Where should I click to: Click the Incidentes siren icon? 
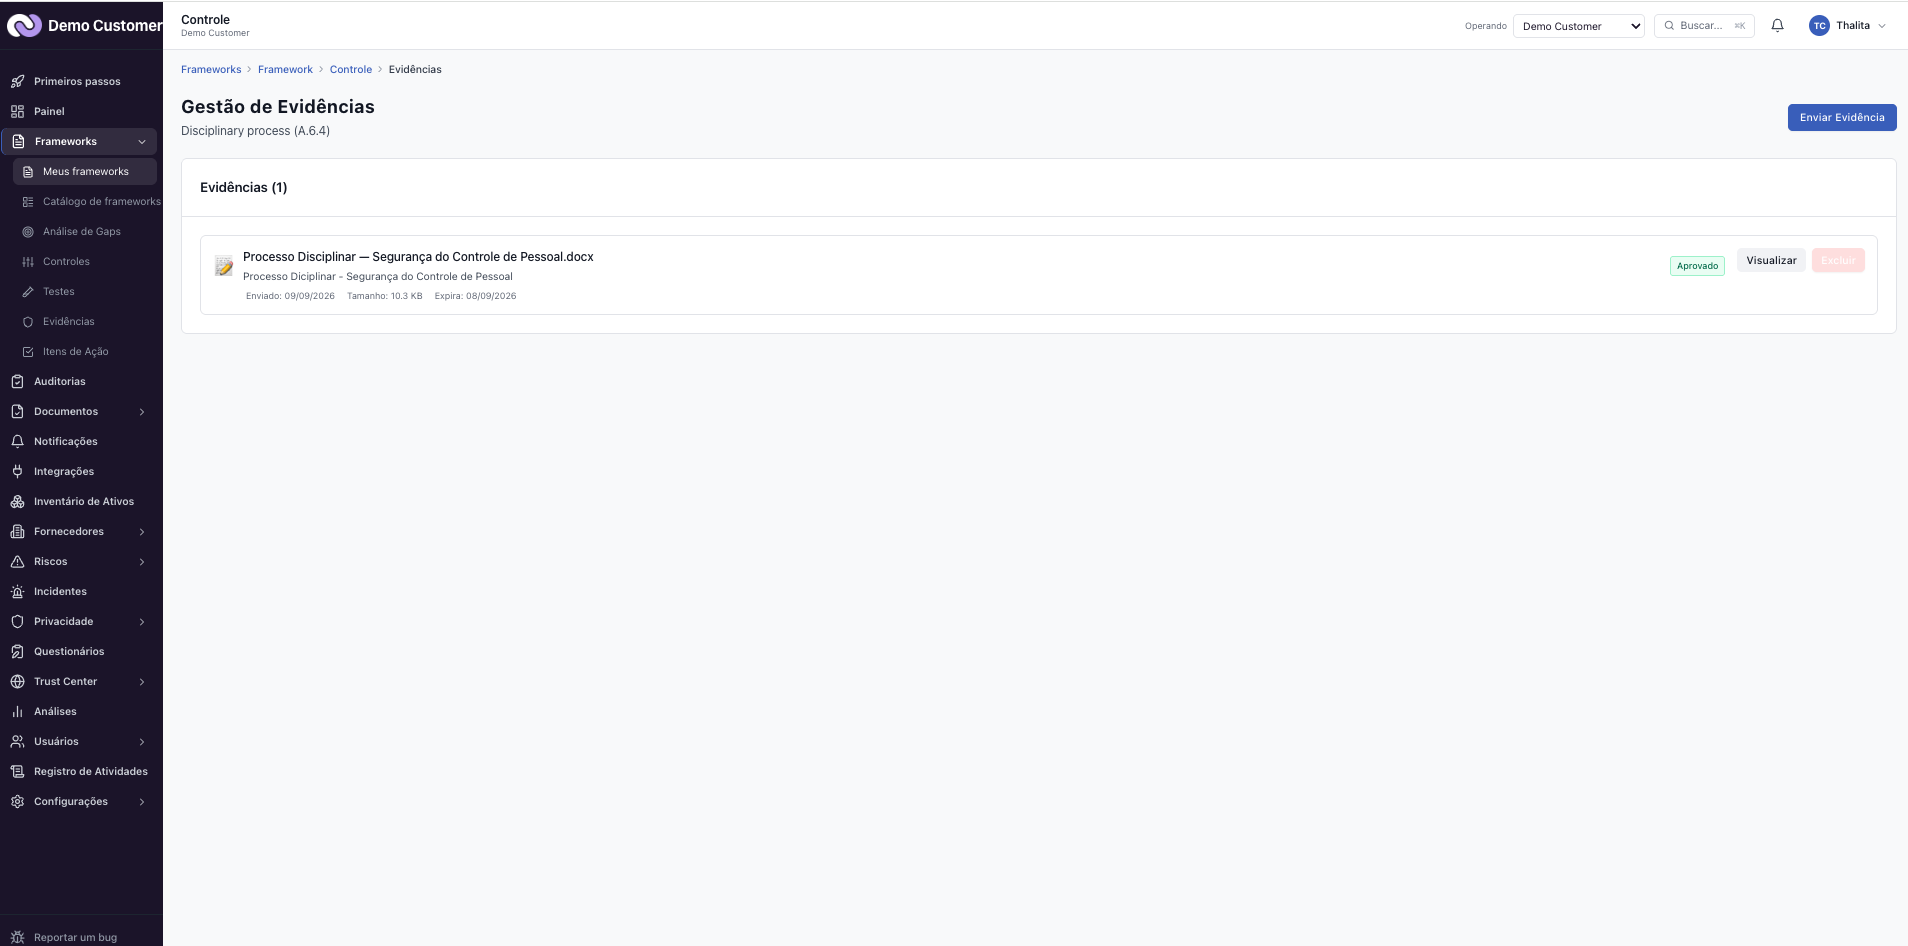[x=17, y=591]
